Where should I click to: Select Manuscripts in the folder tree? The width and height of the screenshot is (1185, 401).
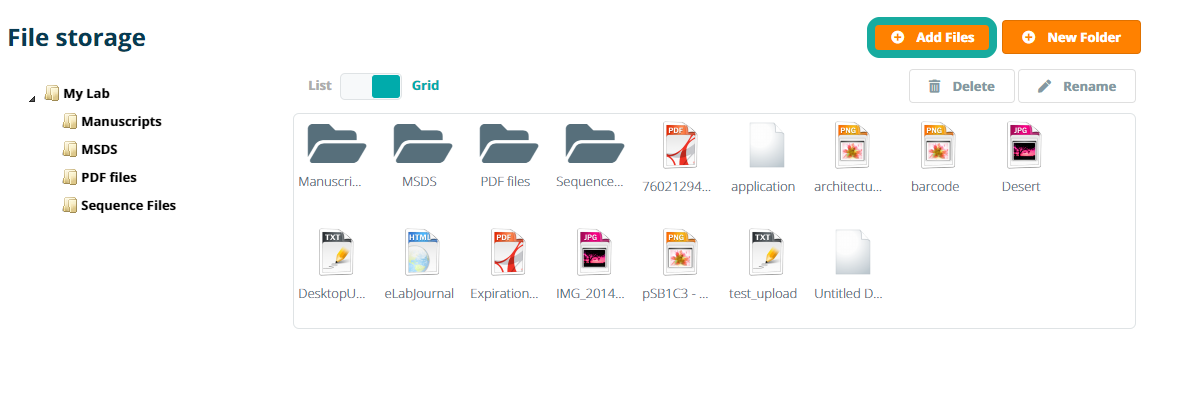click(120, 122)
